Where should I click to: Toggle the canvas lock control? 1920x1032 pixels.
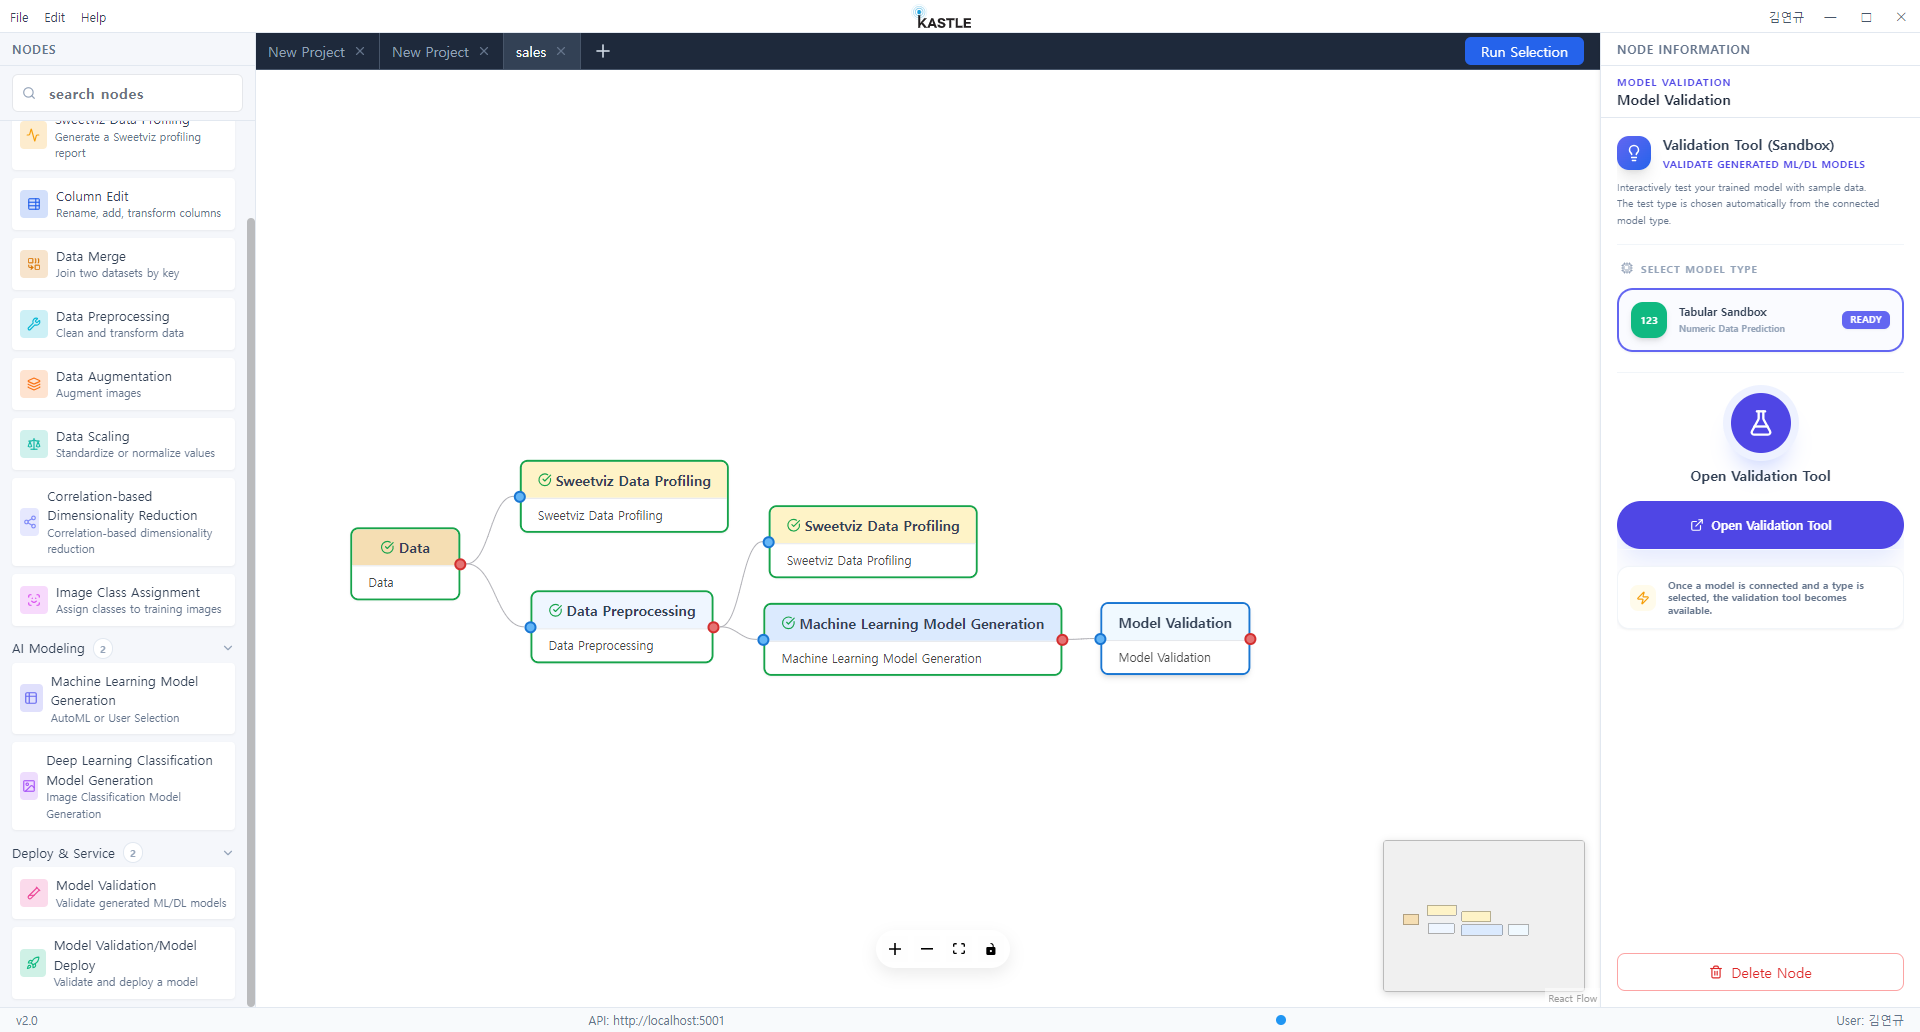(991, 949)
